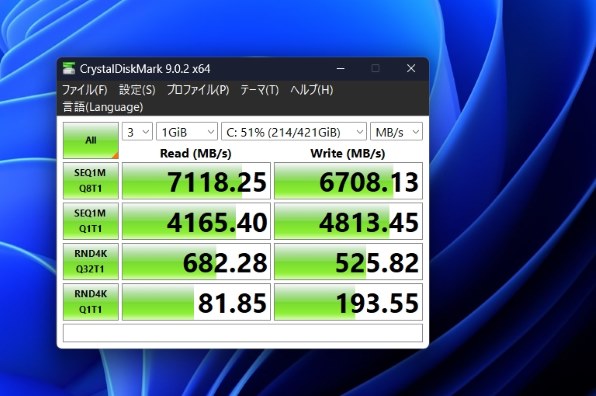Screen dimensions: 596x396
Task: Click the 682.28 read result
Action: [x=196, y=261]
